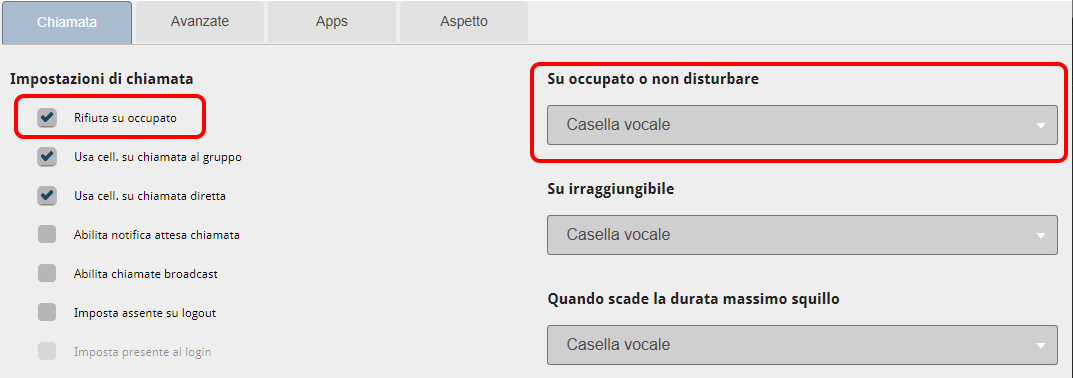Viewport: 1073px width, 378px height.
Task: Open the Avanzate tab
Action: 200,22
